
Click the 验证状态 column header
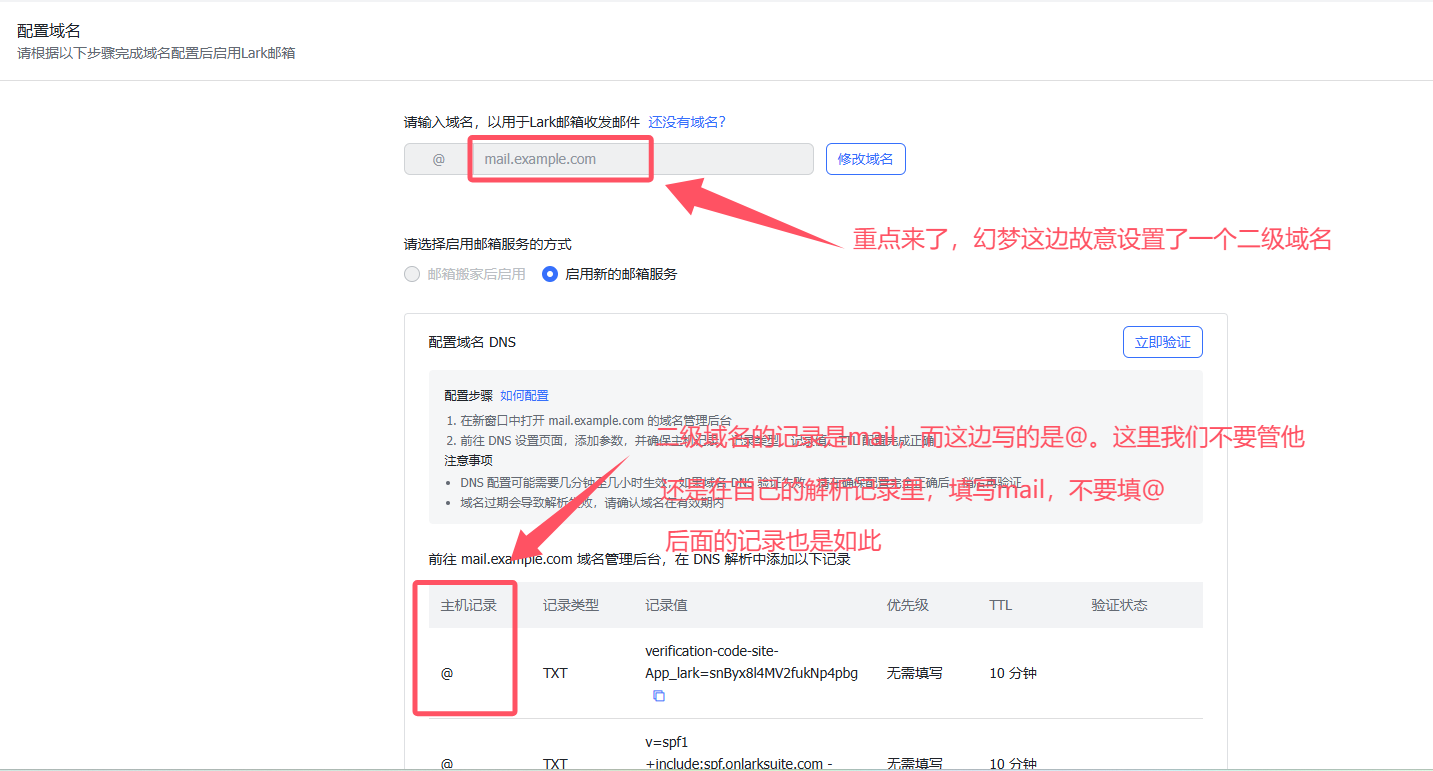click(x=1119, y=605)
